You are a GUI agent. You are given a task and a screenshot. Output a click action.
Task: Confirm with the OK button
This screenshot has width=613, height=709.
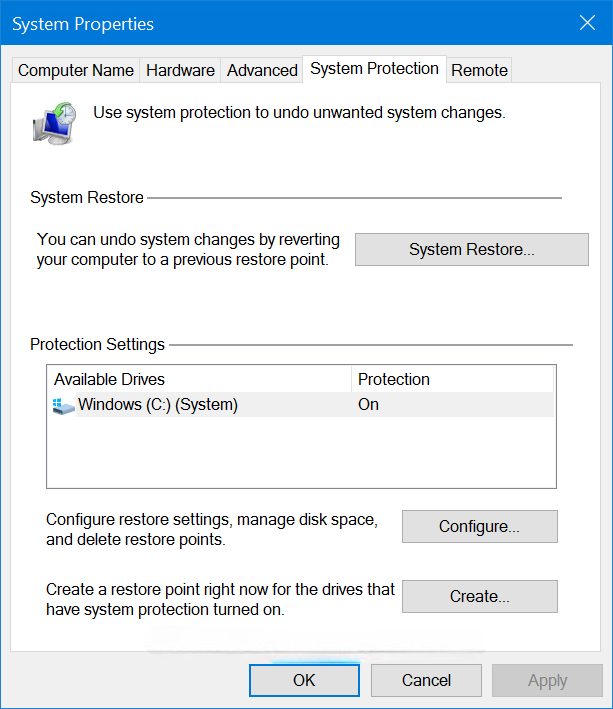tap(304, 680)
